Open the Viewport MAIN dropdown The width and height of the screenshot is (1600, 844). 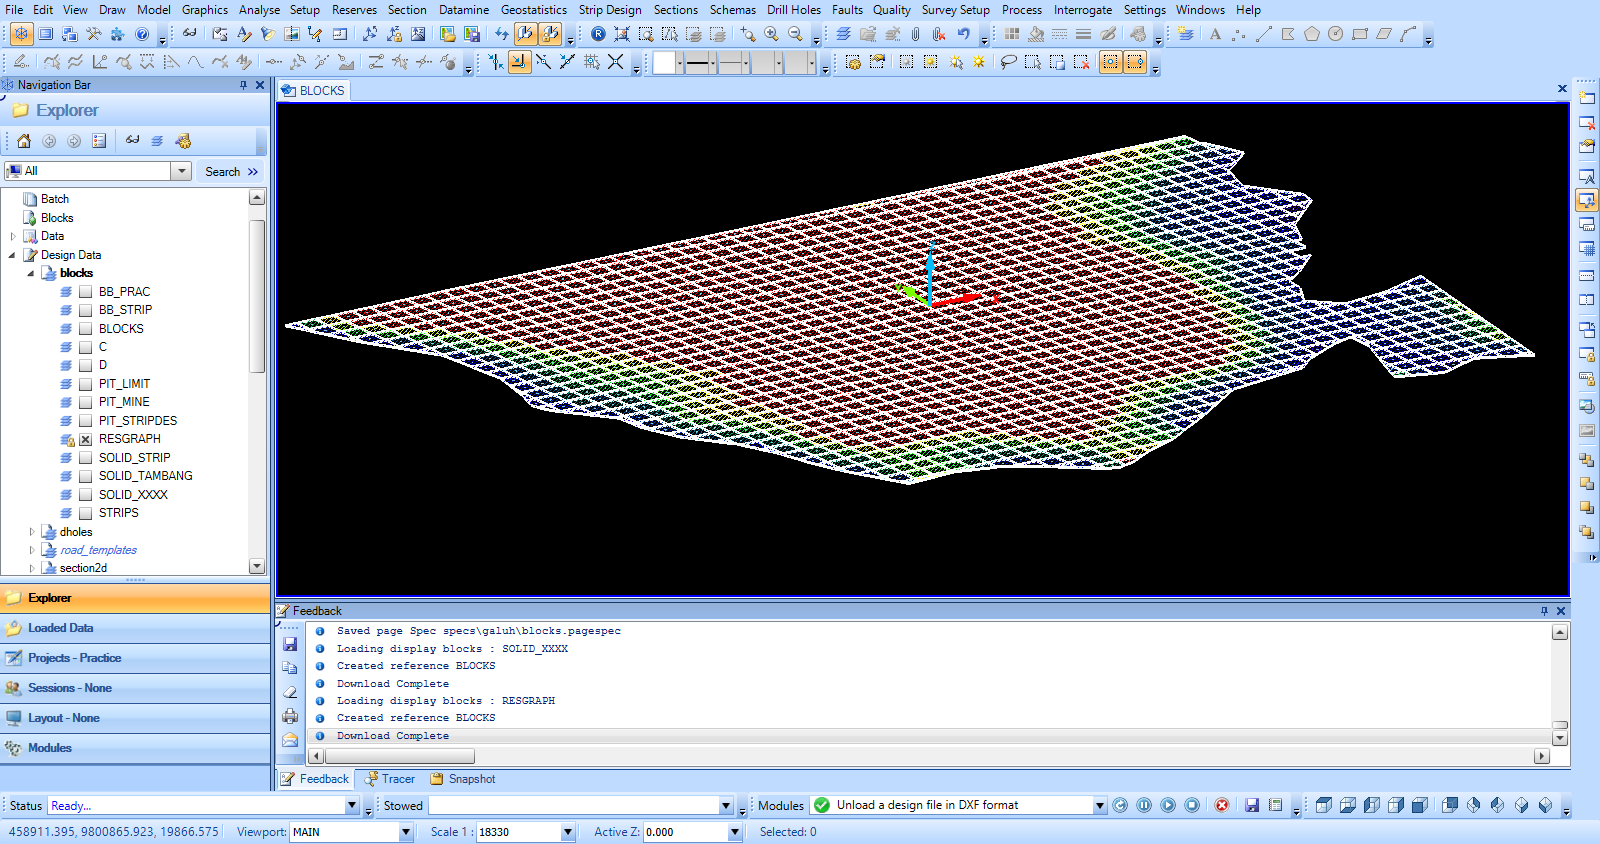click(x=406, y=832)
